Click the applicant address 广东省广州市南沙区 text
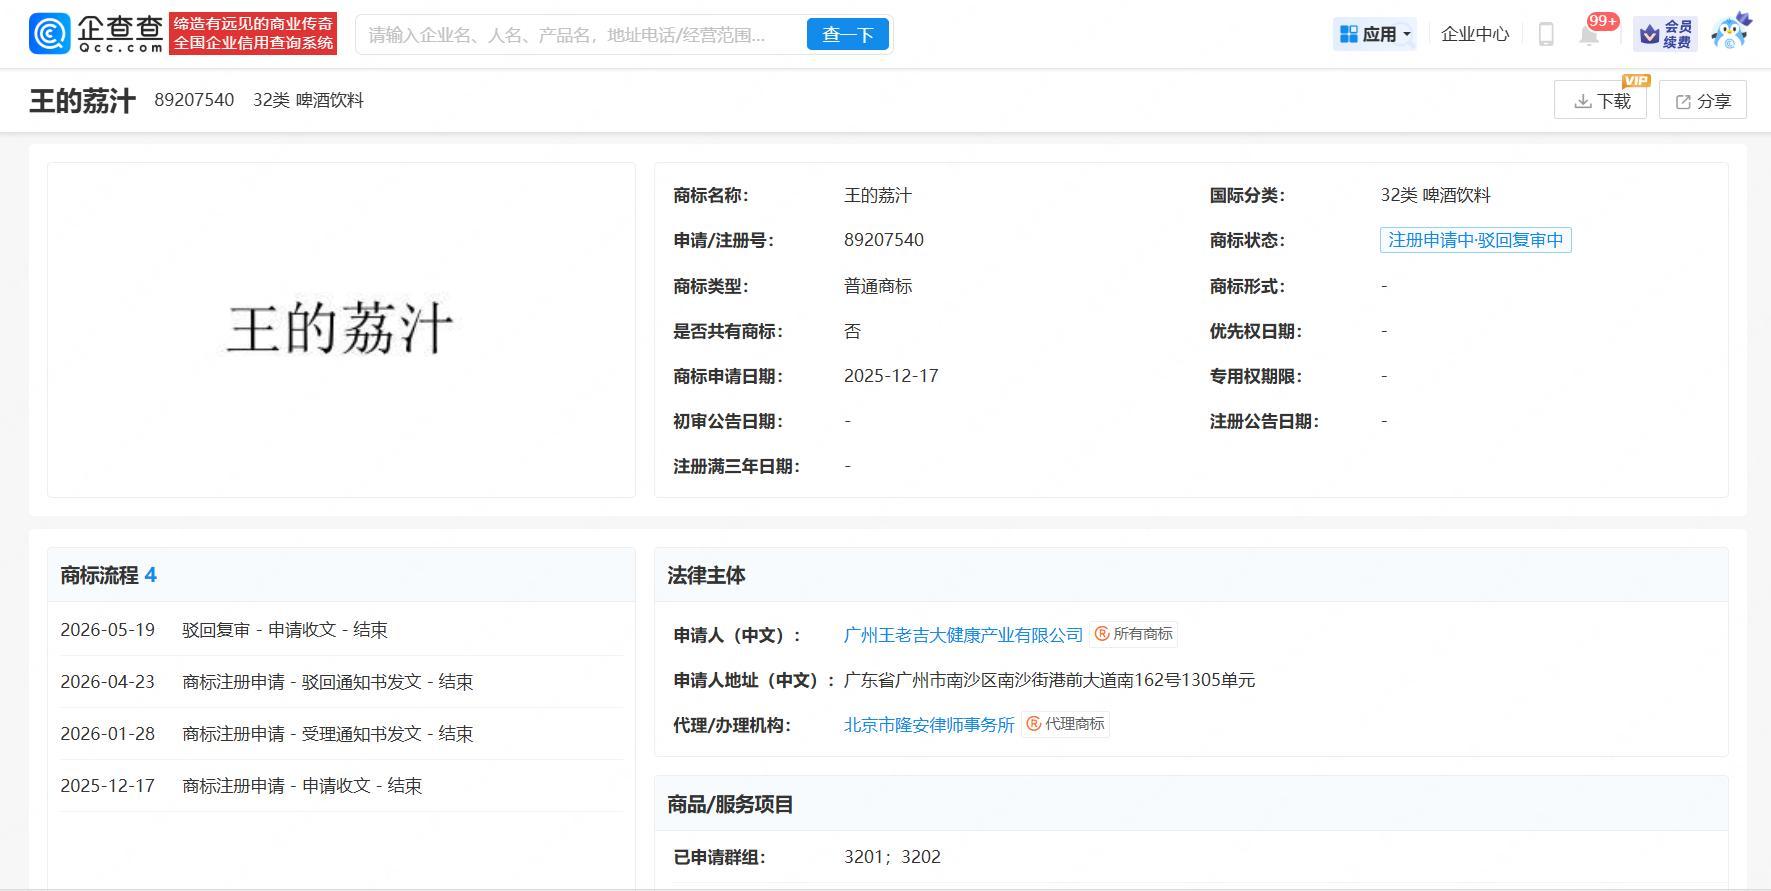 (x=1049, y=680)
